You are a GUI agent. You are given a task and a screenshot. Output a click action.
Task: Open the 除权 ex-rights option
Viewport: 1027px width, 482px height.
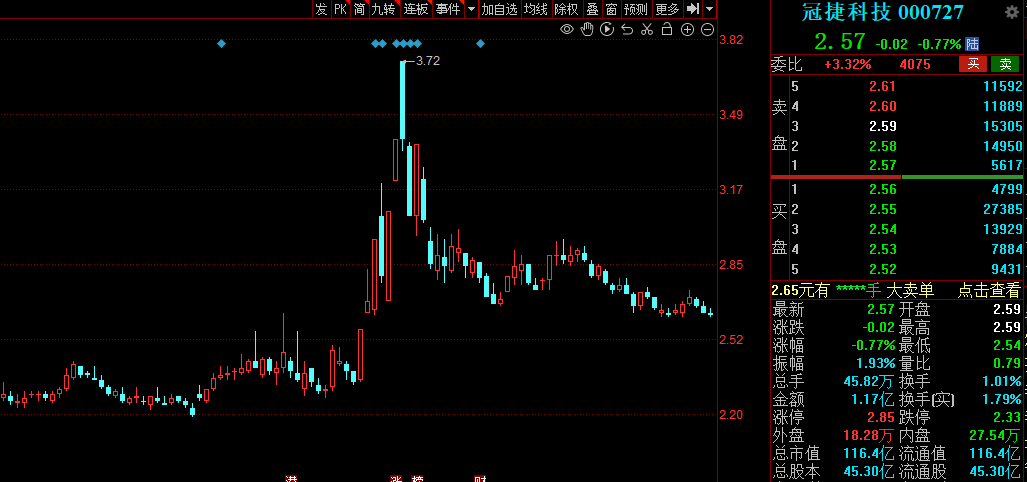coord(566,9)
